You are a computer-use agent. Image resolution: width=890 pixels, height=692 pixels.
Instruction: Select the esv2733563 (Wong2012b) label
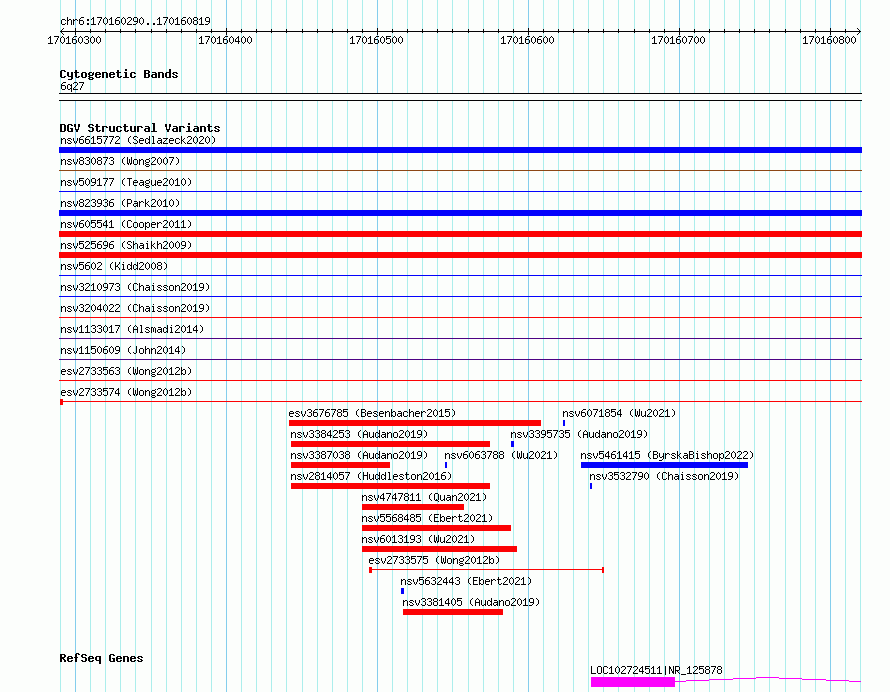click(126, 371)
